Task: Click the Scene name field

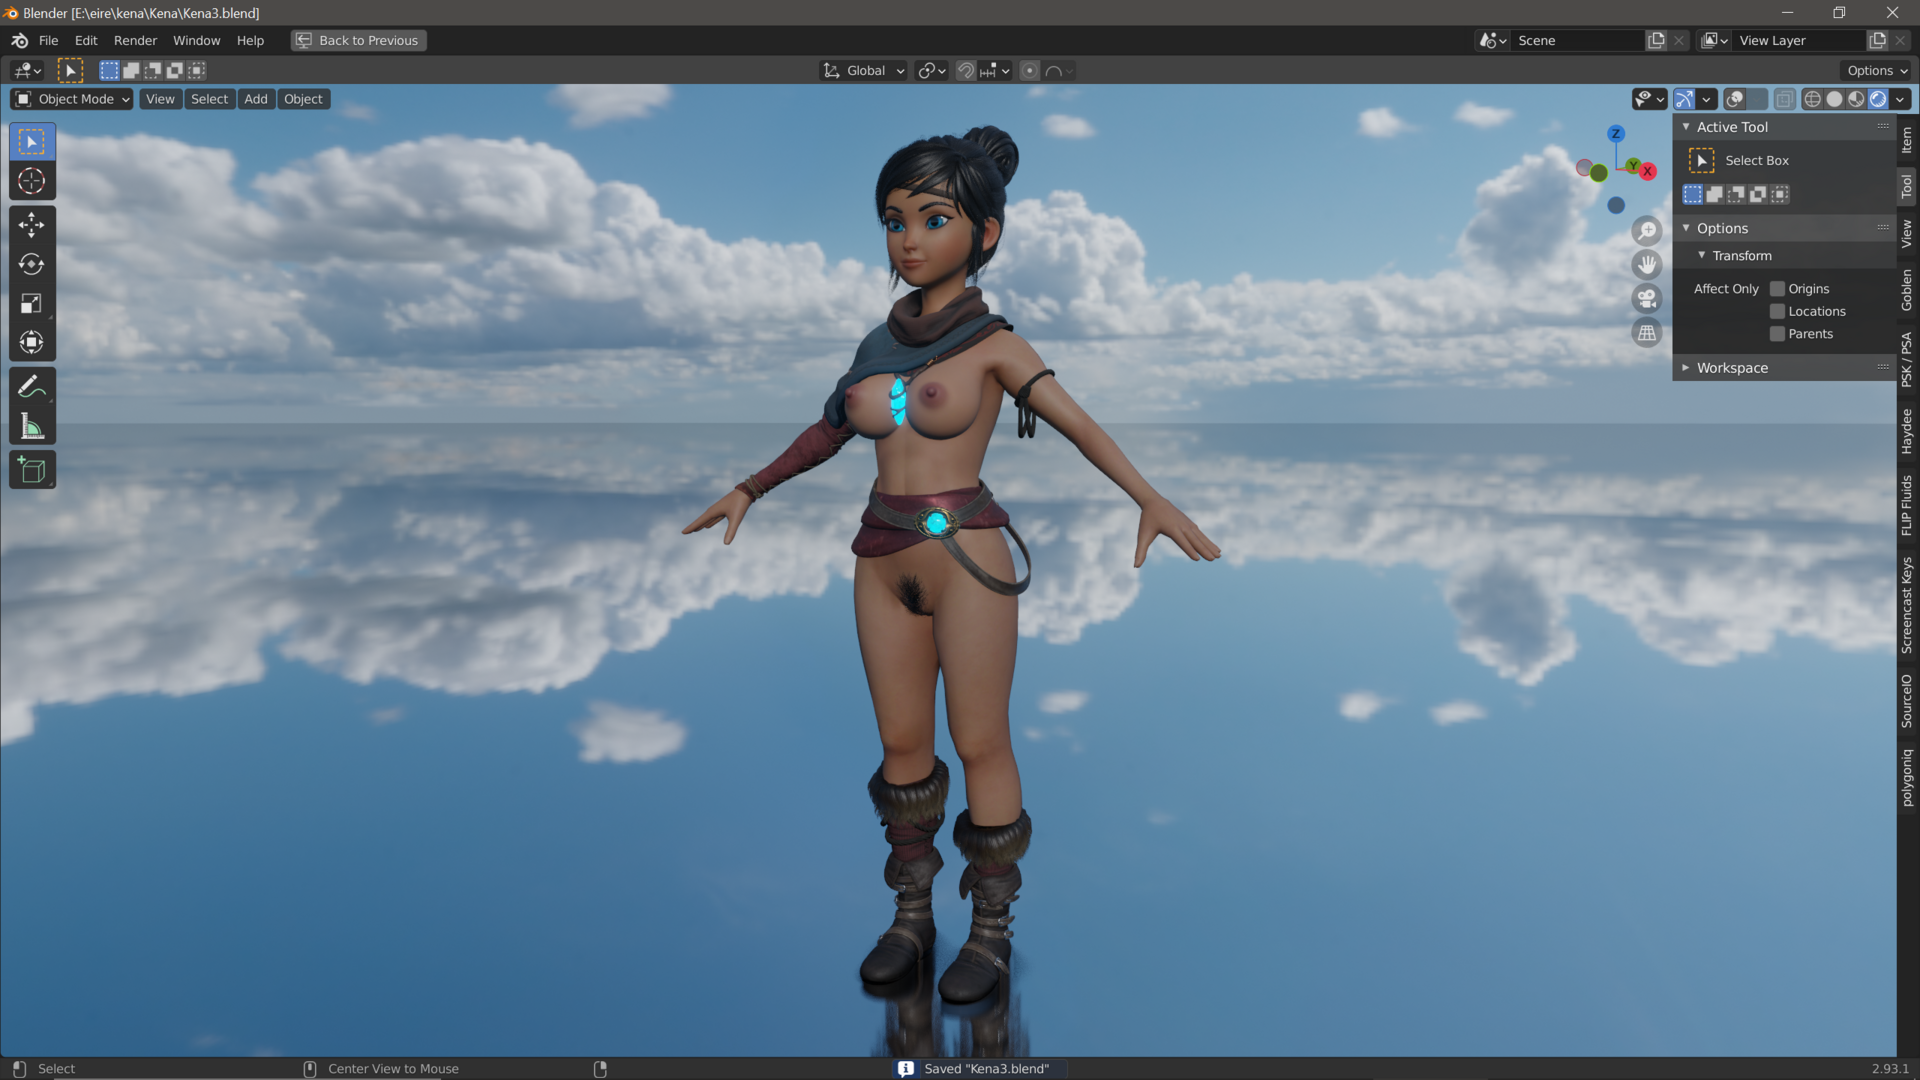Action: tap(1578, 41)
